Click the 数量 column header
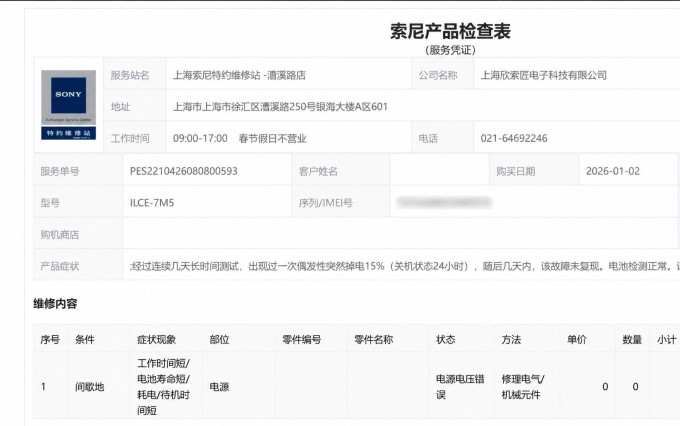Image resolution: width=680 pixels, height=426 pixels. [632, 339]
